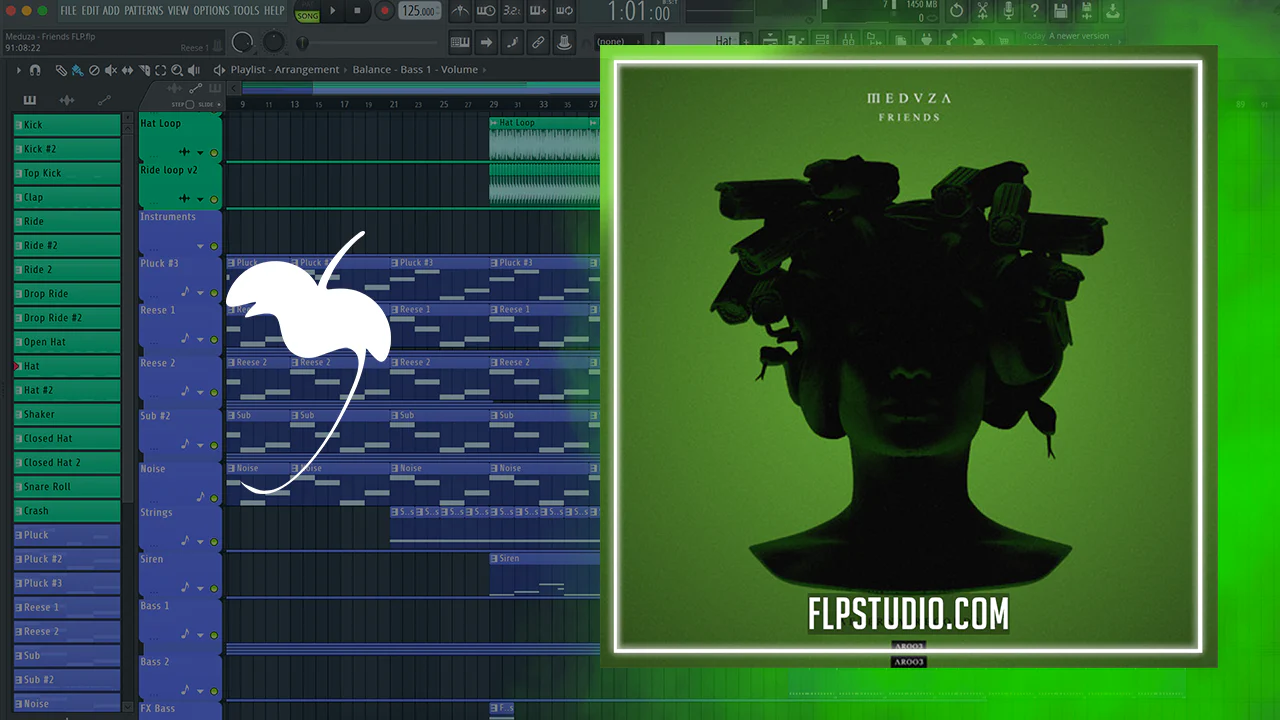Click the main pitch knob

[273, 42]
